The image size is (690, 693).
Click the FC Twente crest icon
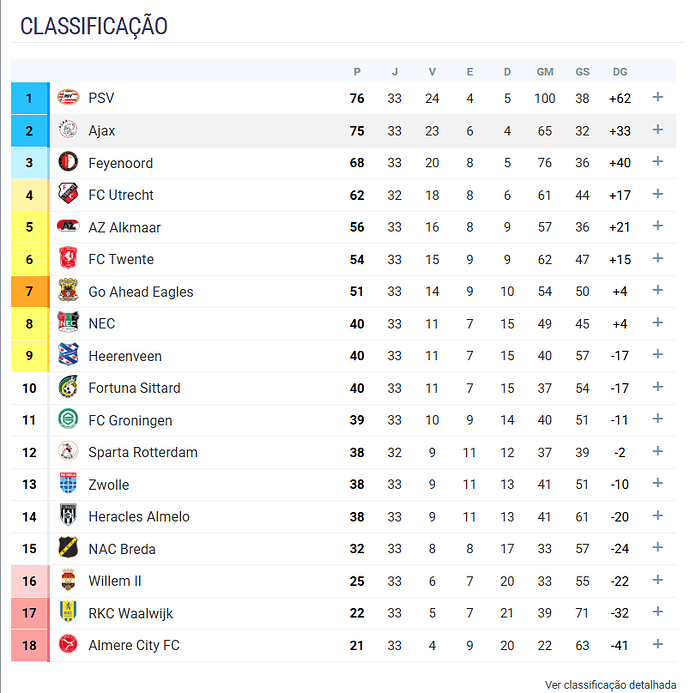(68, 259)
